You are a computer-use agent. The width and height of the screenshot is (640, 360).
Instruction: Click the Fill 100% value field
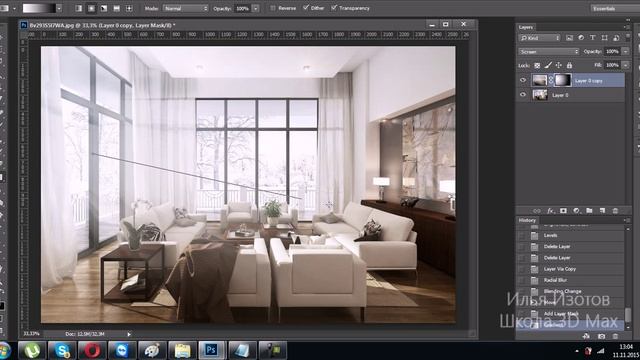tap(612, 65)
